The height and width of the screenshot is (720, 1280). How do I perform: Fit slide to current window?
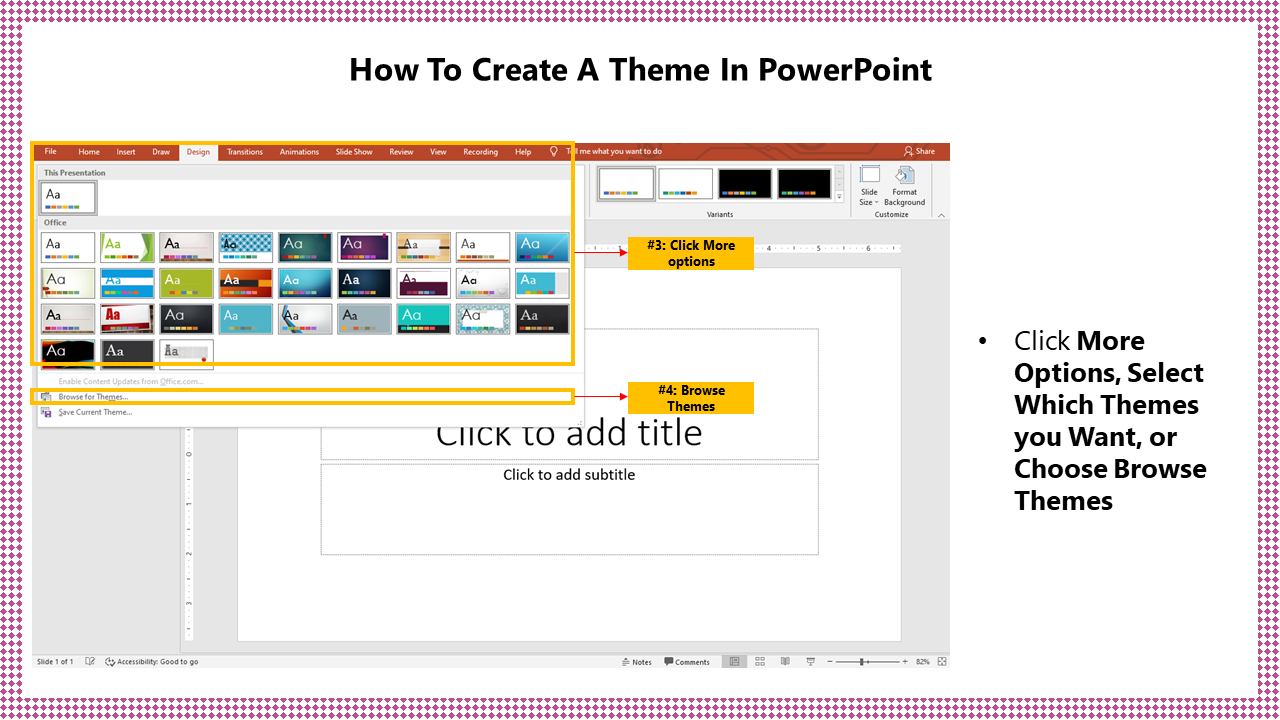[x=942, y=662]
